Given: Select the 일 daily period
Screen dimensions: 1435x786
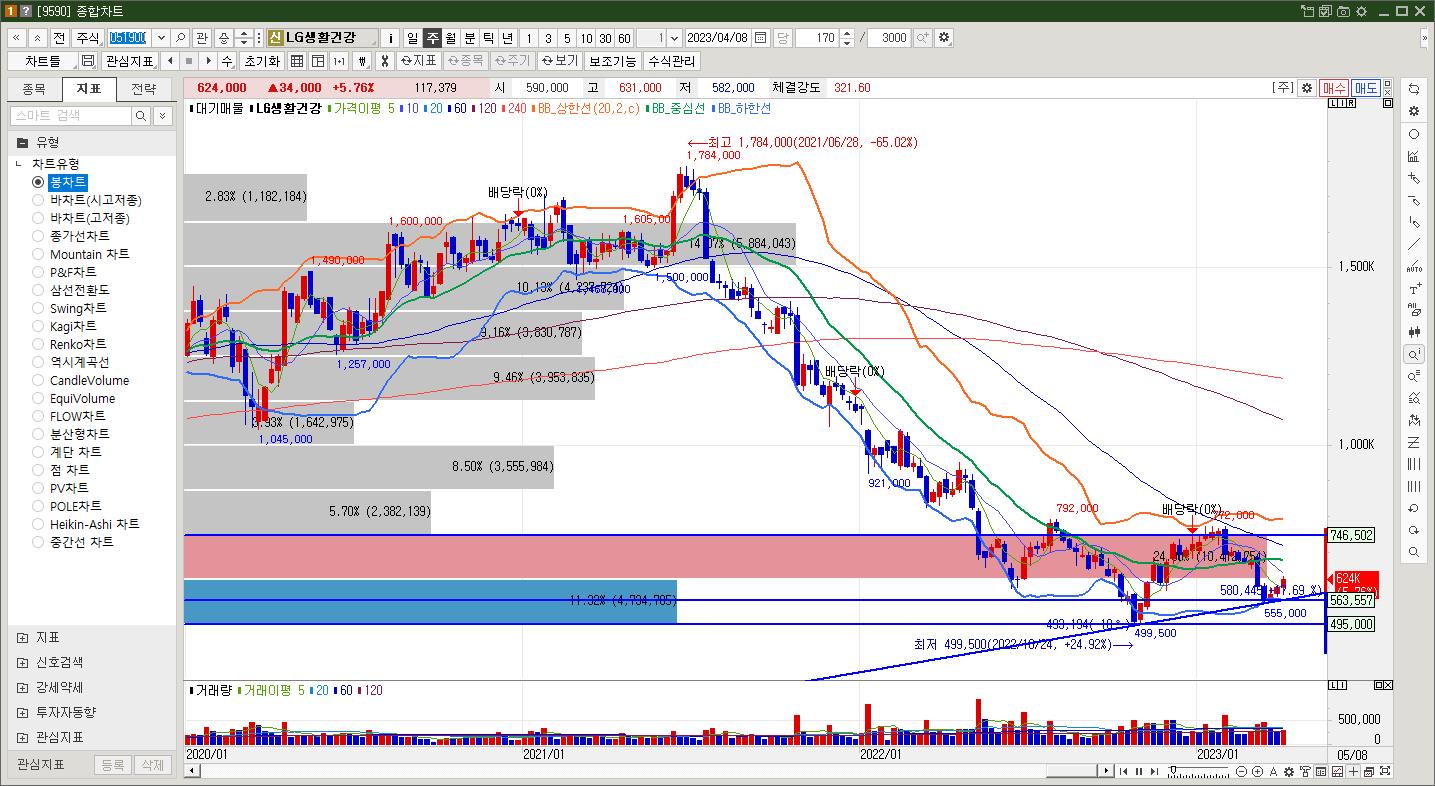Looking at the screenshot, I should [413, 38].
